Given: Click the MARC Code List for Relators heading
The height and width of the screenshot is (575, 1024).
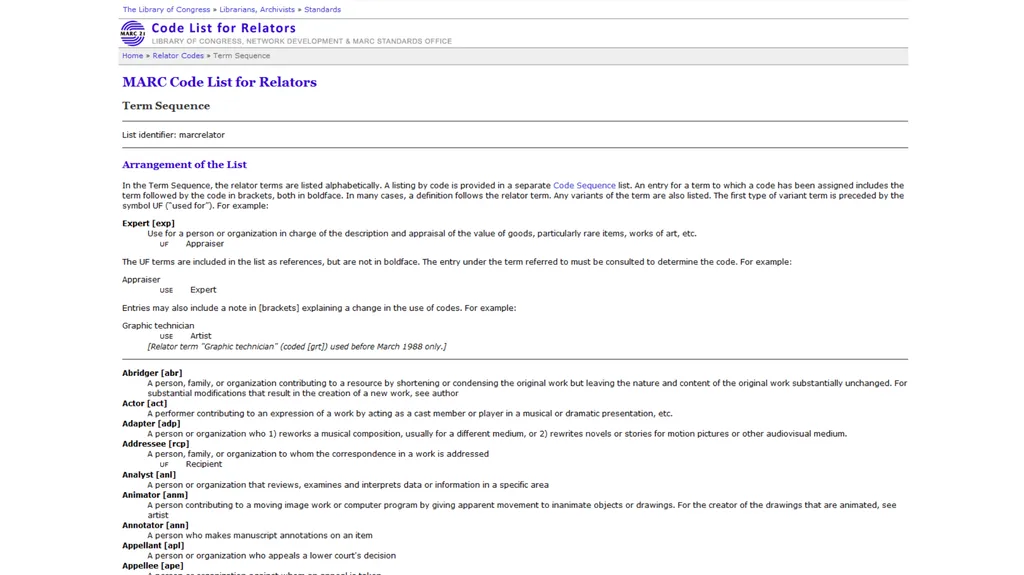Looking at the screenshot, I should 219,82.
